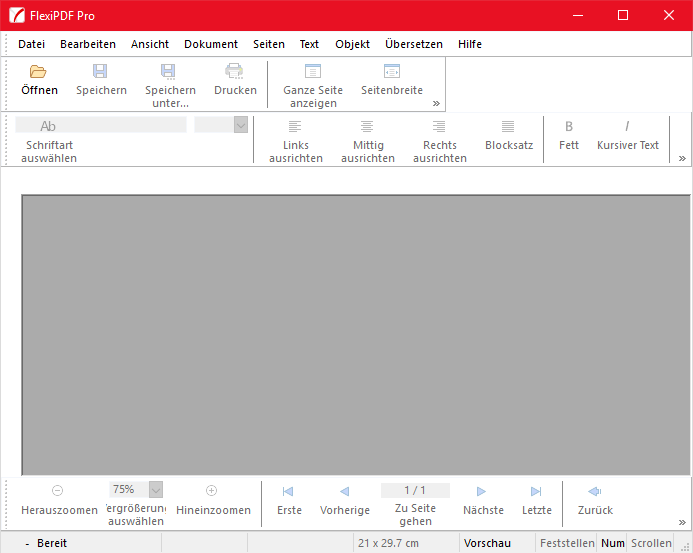Toggle Blocksatz justified alignment
This screenshot has width=693, height=553.
coord(508,127)
